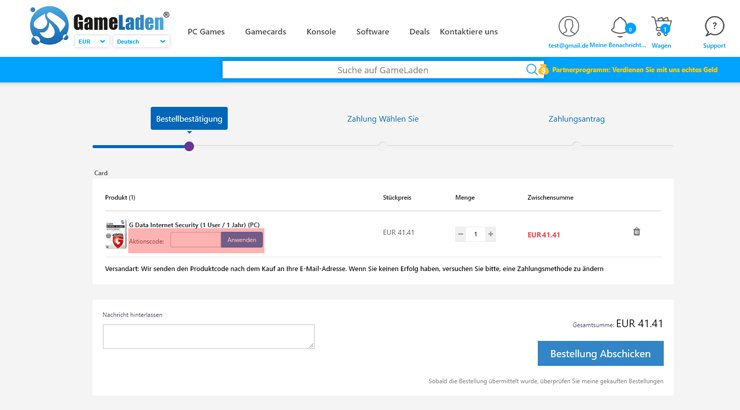
Task: Decrease quantity with minus button
Action: 460,234
